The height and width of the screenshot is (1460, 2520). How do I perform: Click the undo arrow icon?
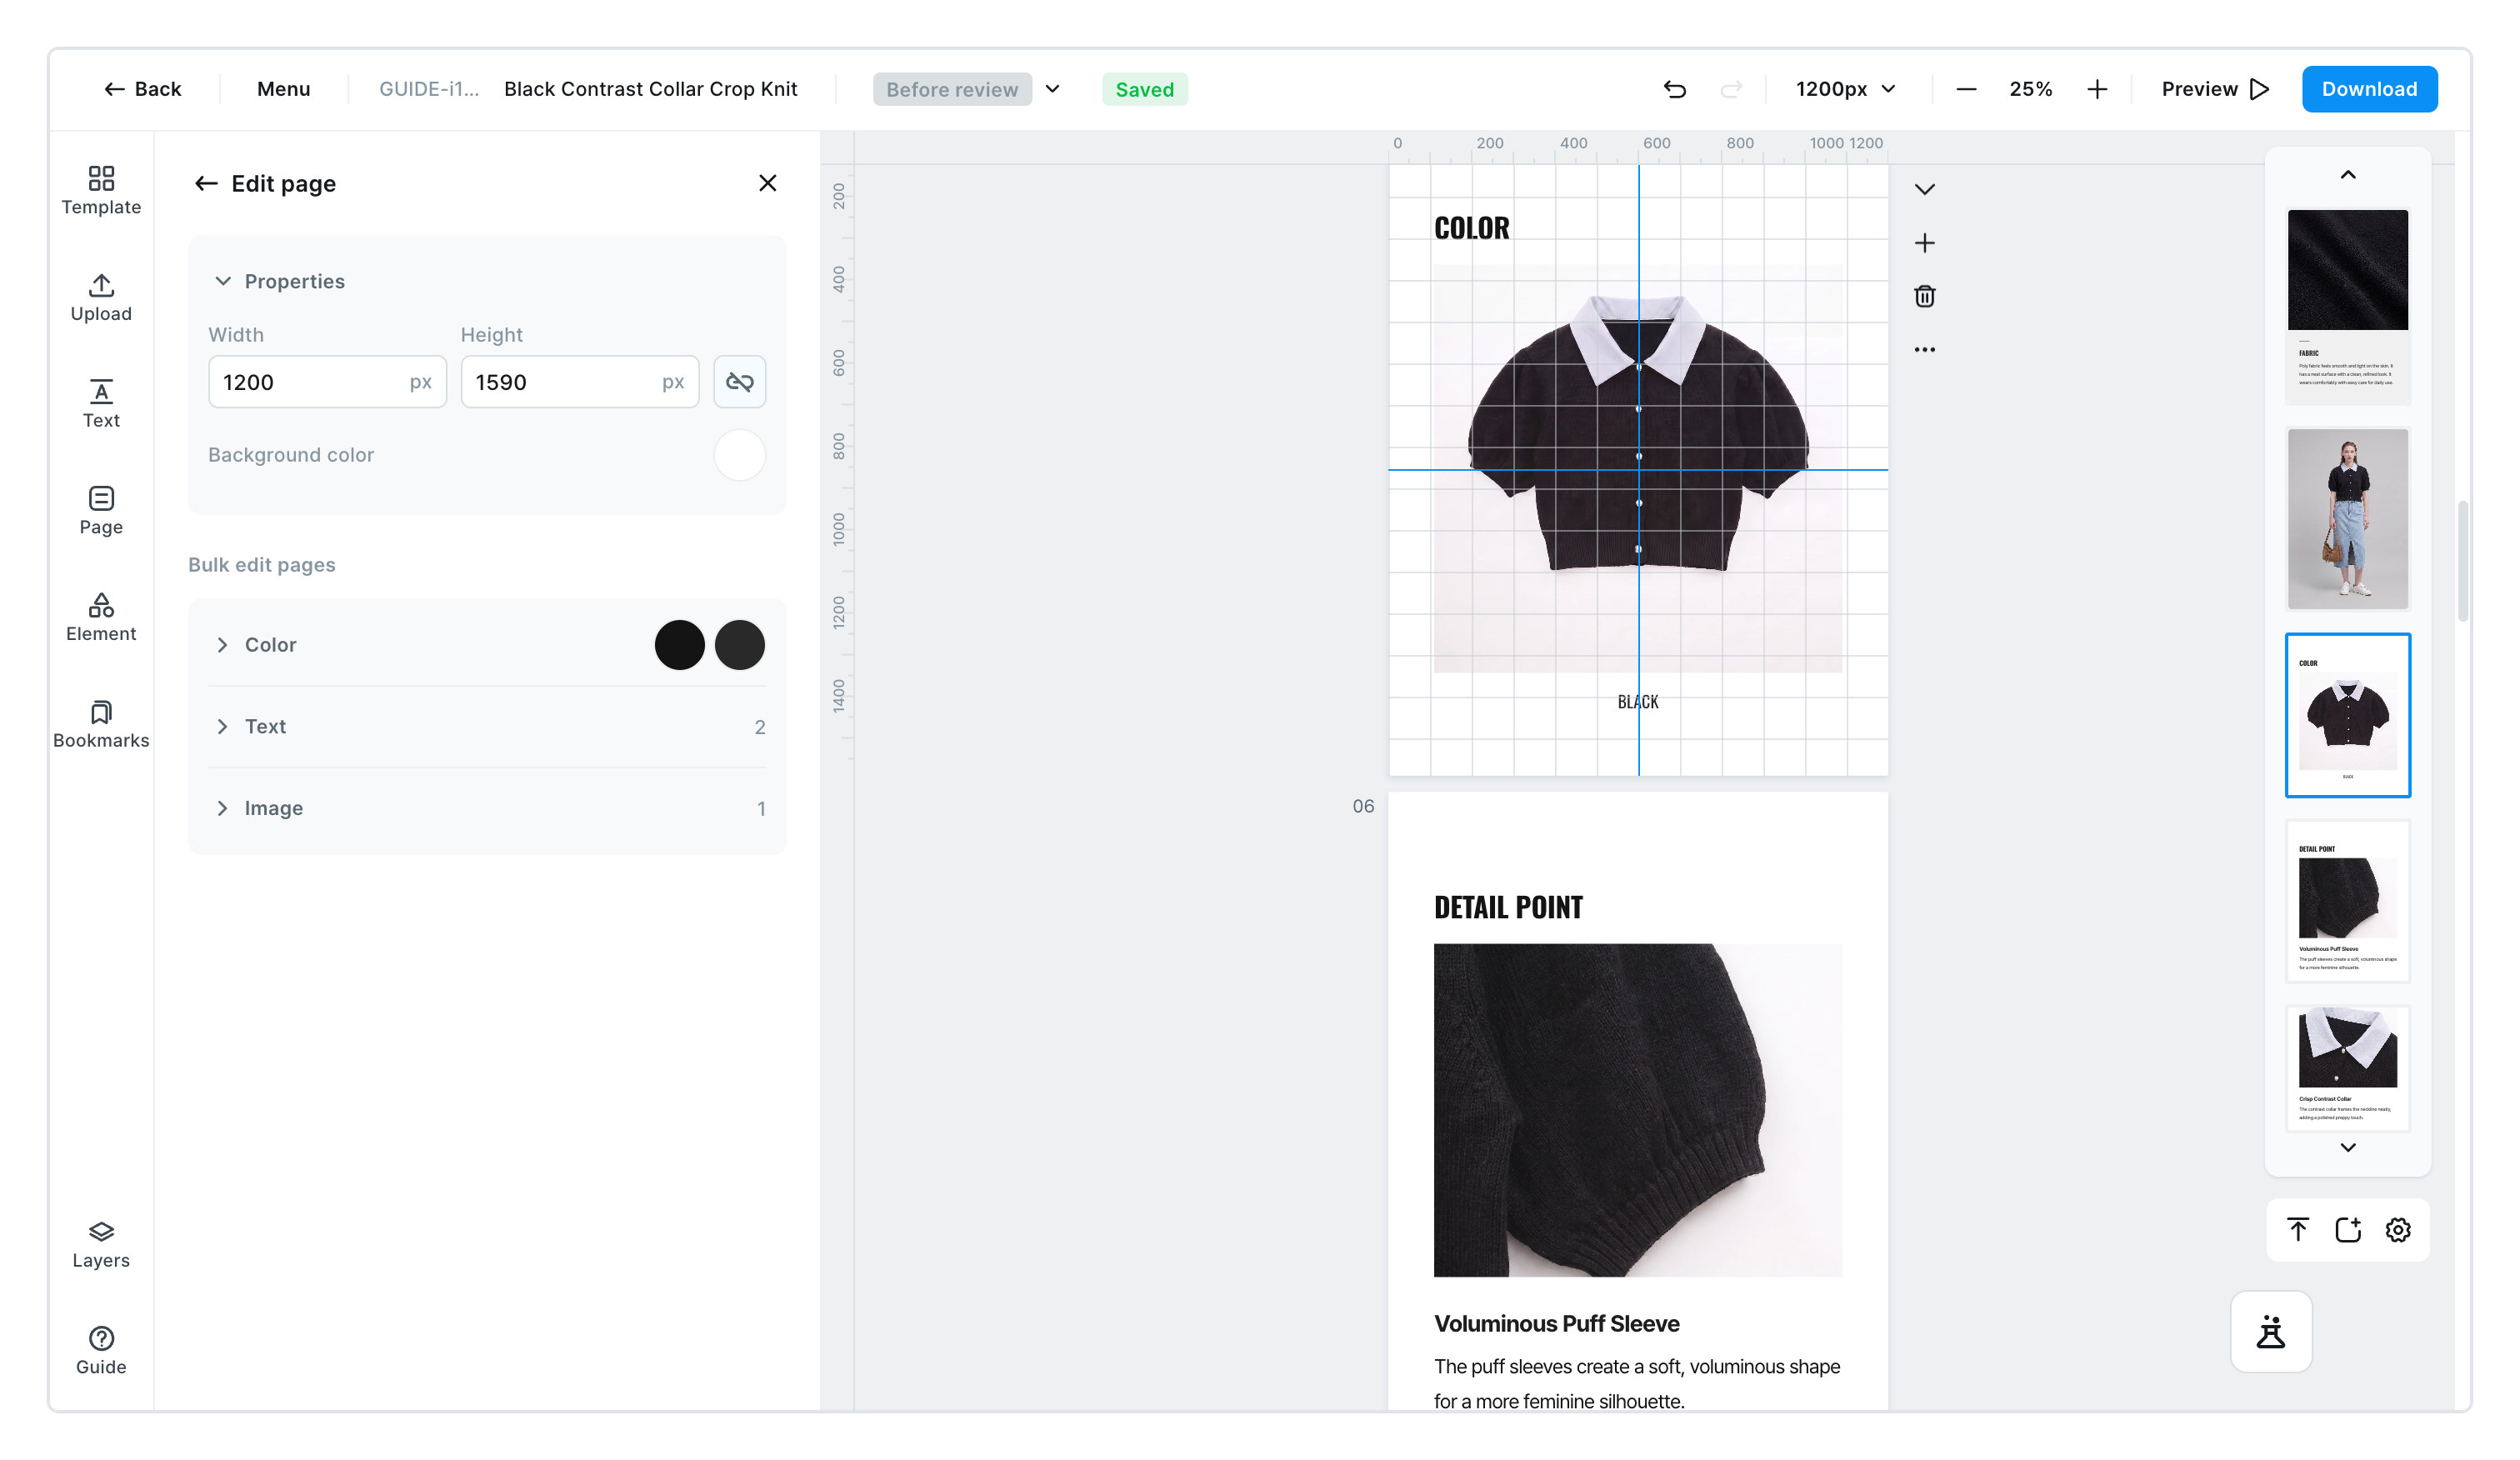[1675, 89]
